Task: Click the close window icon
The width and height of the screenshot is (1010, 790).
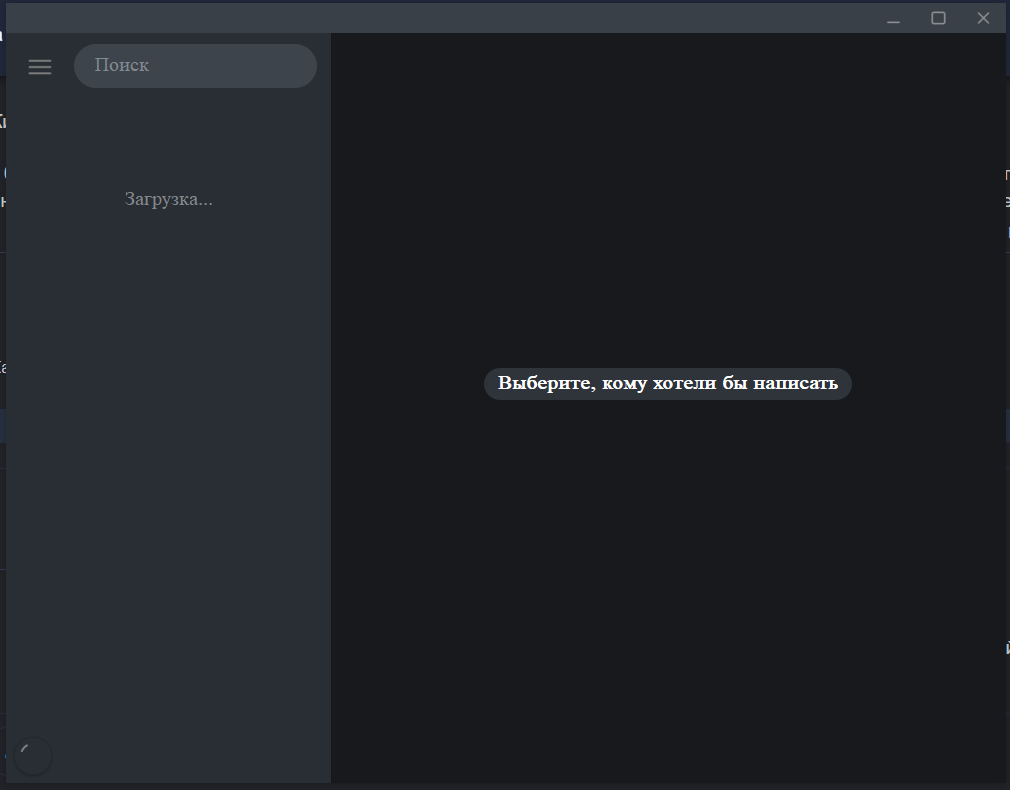Action: click(x=983, y=18)
